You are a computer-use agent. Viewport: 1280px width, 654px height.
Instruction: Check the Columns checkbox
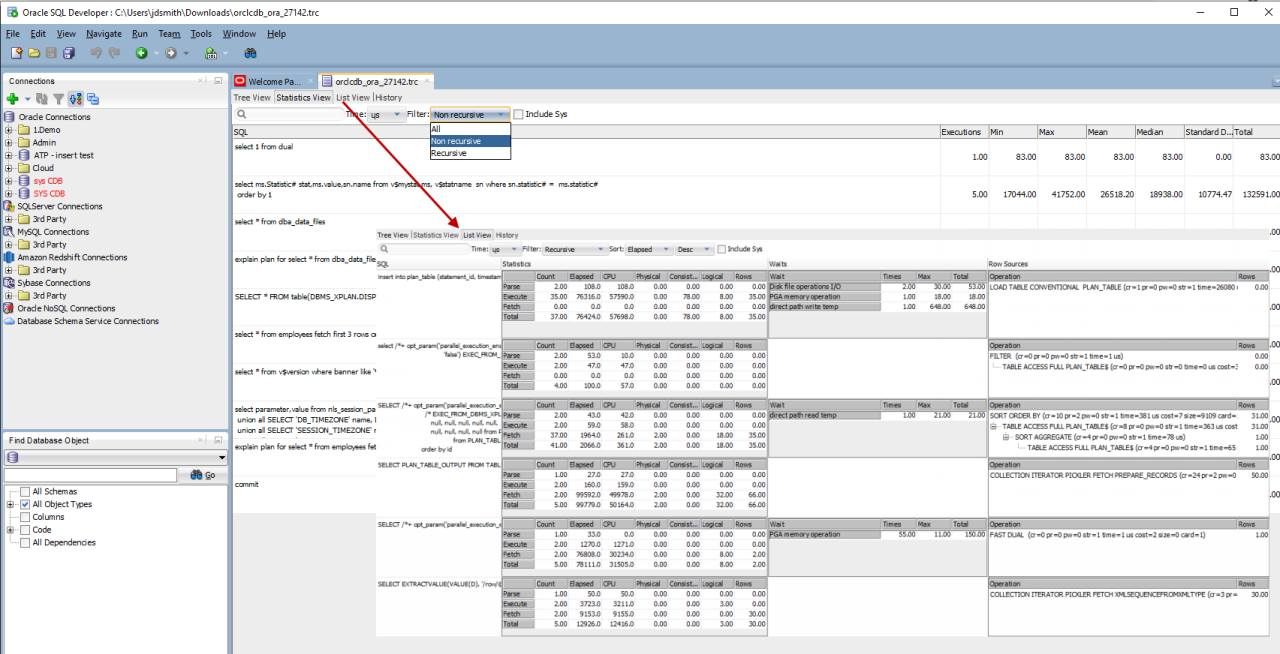[x=25, y=518]
